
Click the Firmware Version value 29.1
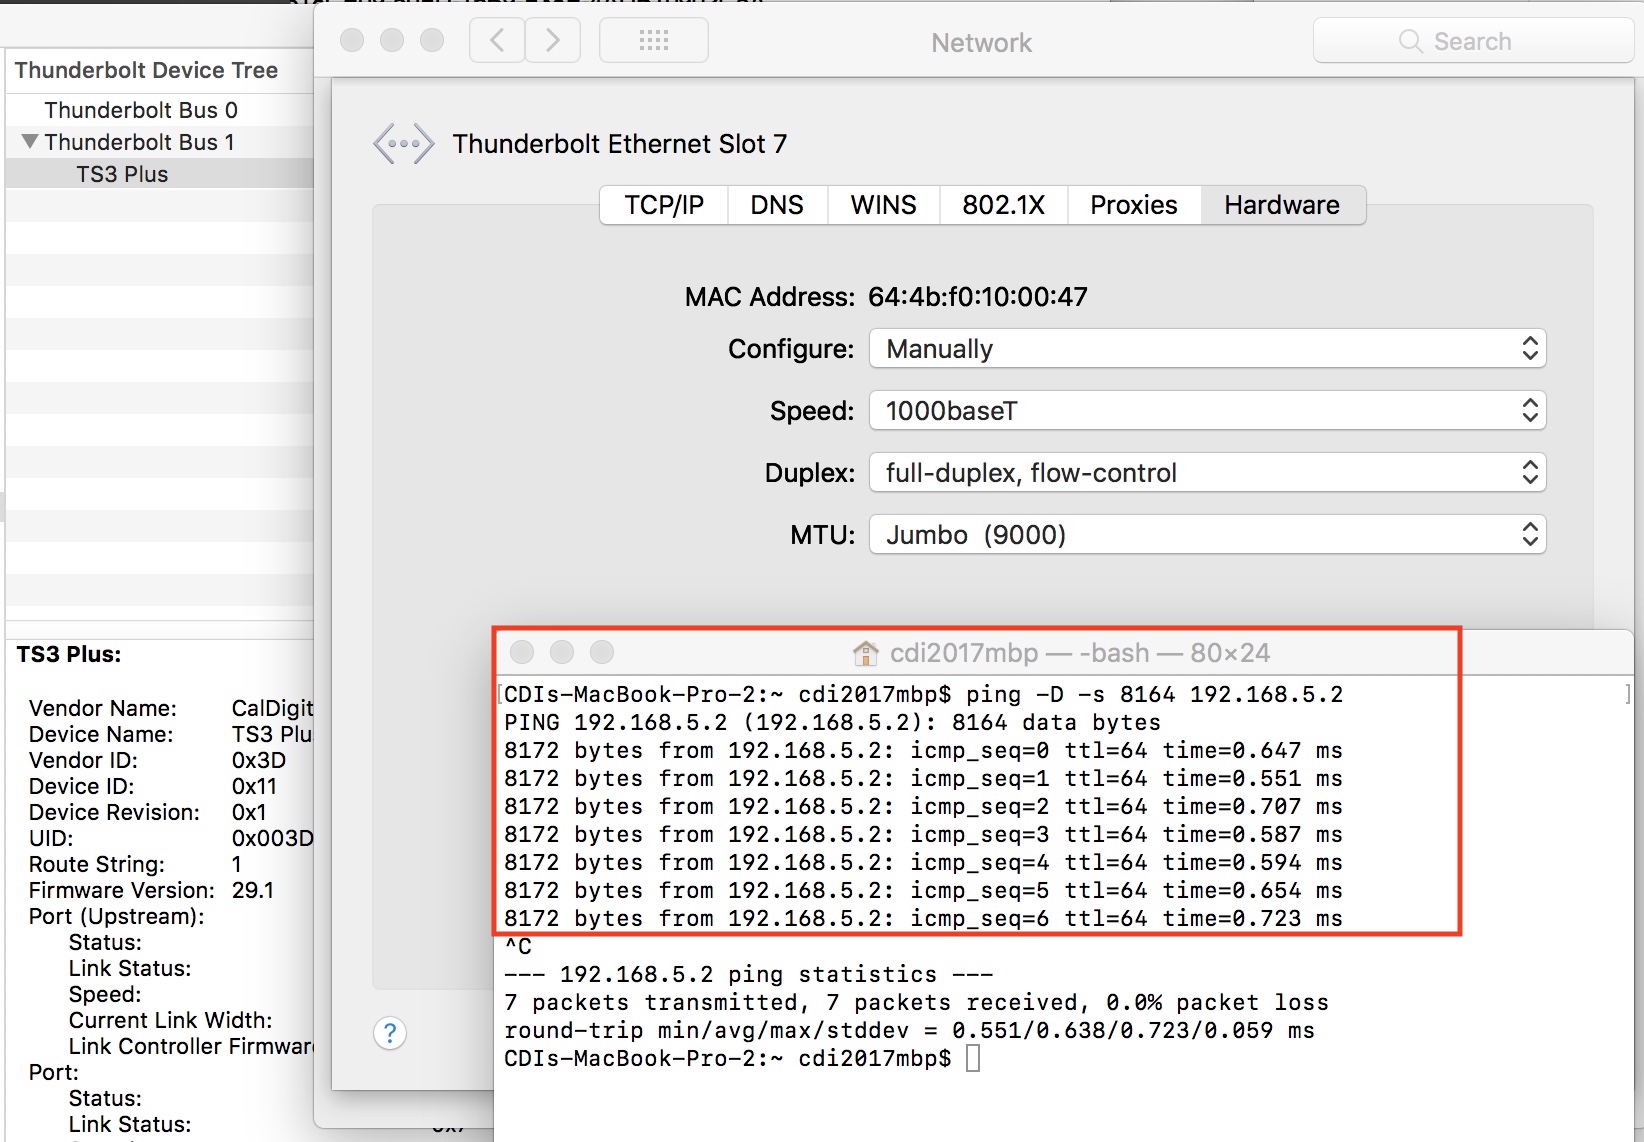(x=253, y=890)
